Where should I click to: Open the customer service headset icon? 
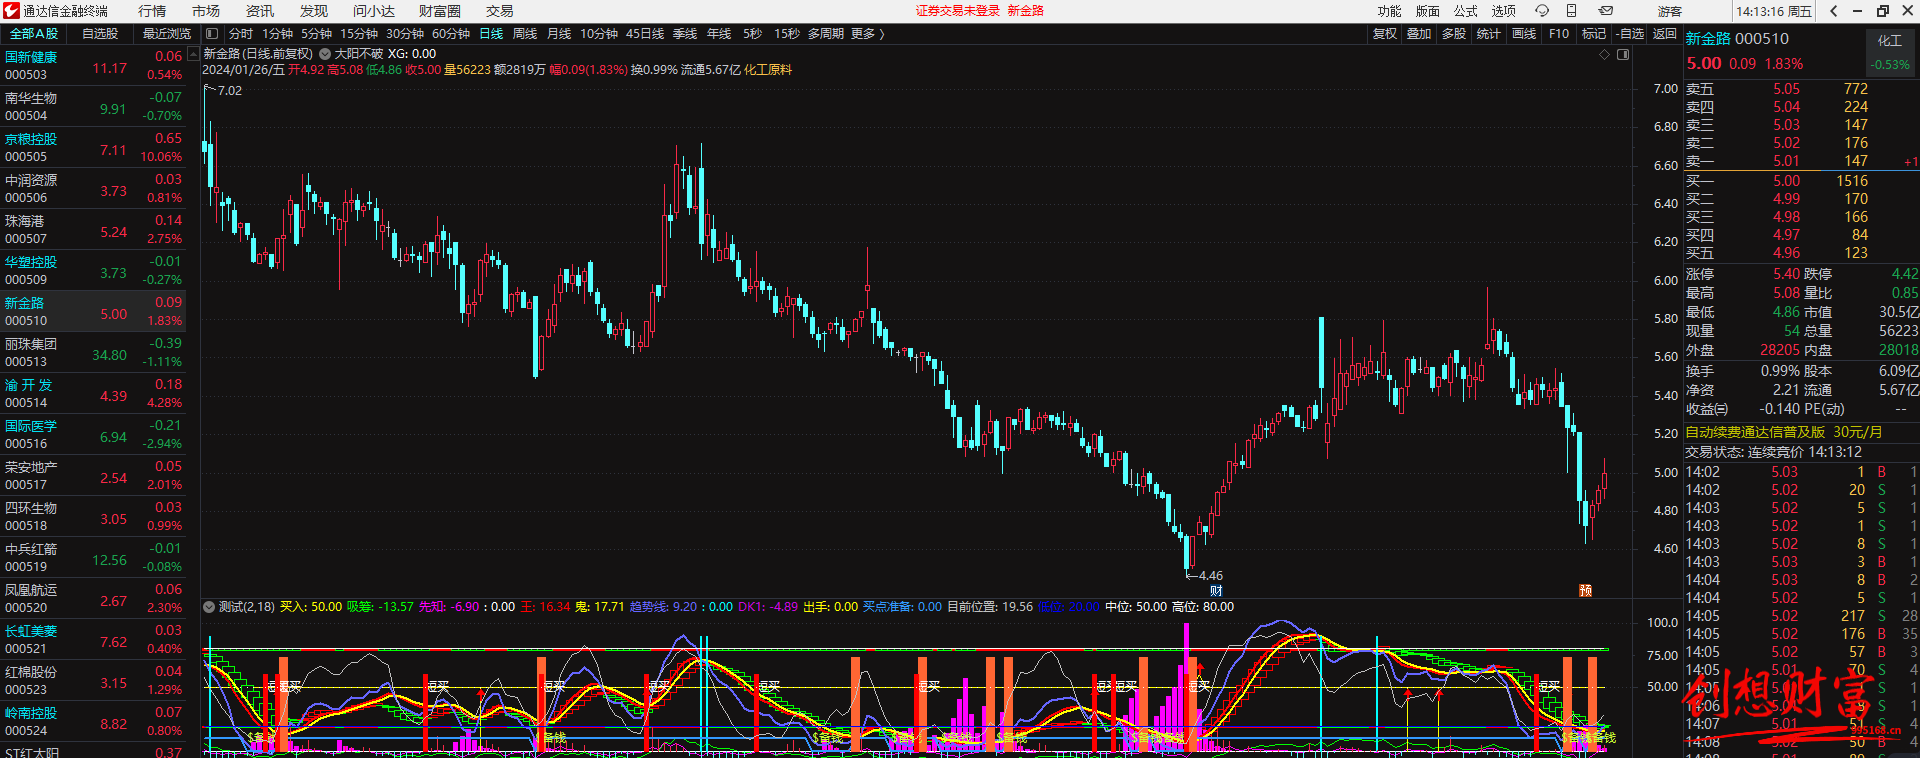click(1542, 11)
